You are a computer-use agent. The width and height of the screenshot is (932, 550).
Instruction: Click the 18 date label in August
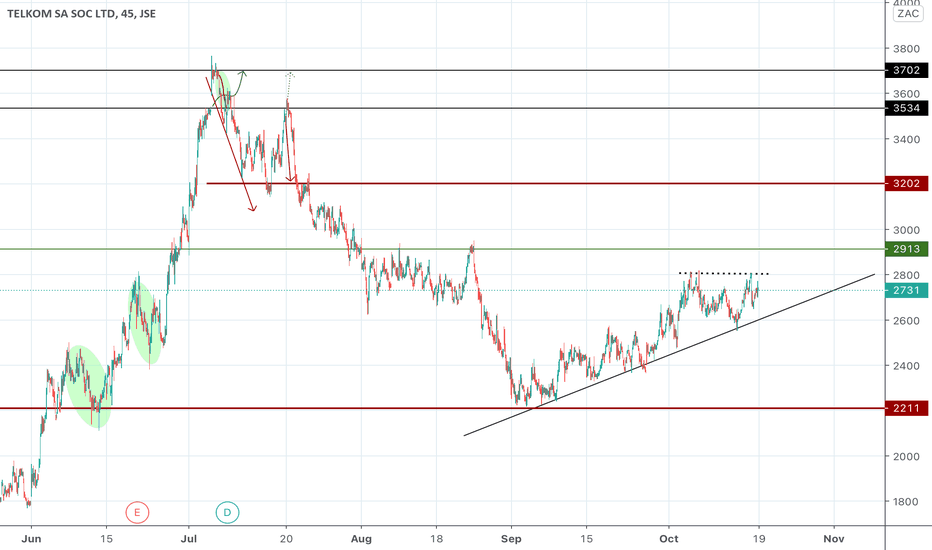[x=436, y=539]
